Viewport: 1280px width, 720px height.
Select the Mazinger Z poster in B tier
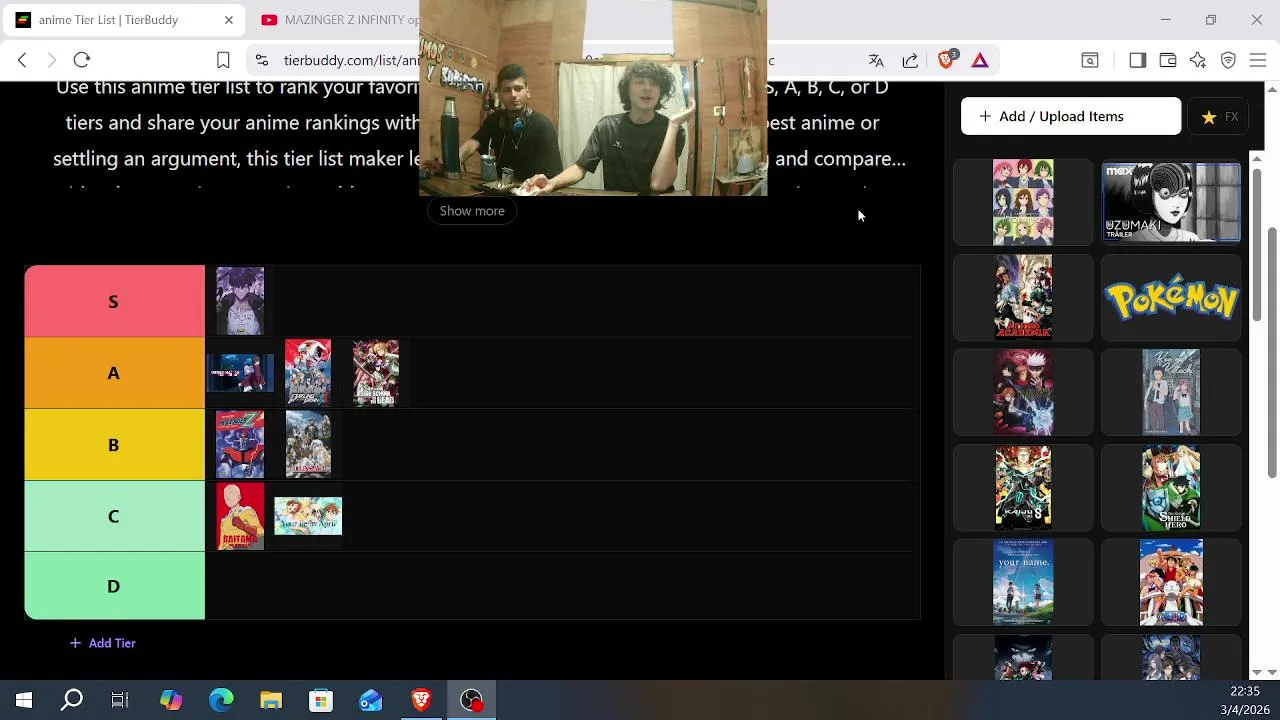240,445
